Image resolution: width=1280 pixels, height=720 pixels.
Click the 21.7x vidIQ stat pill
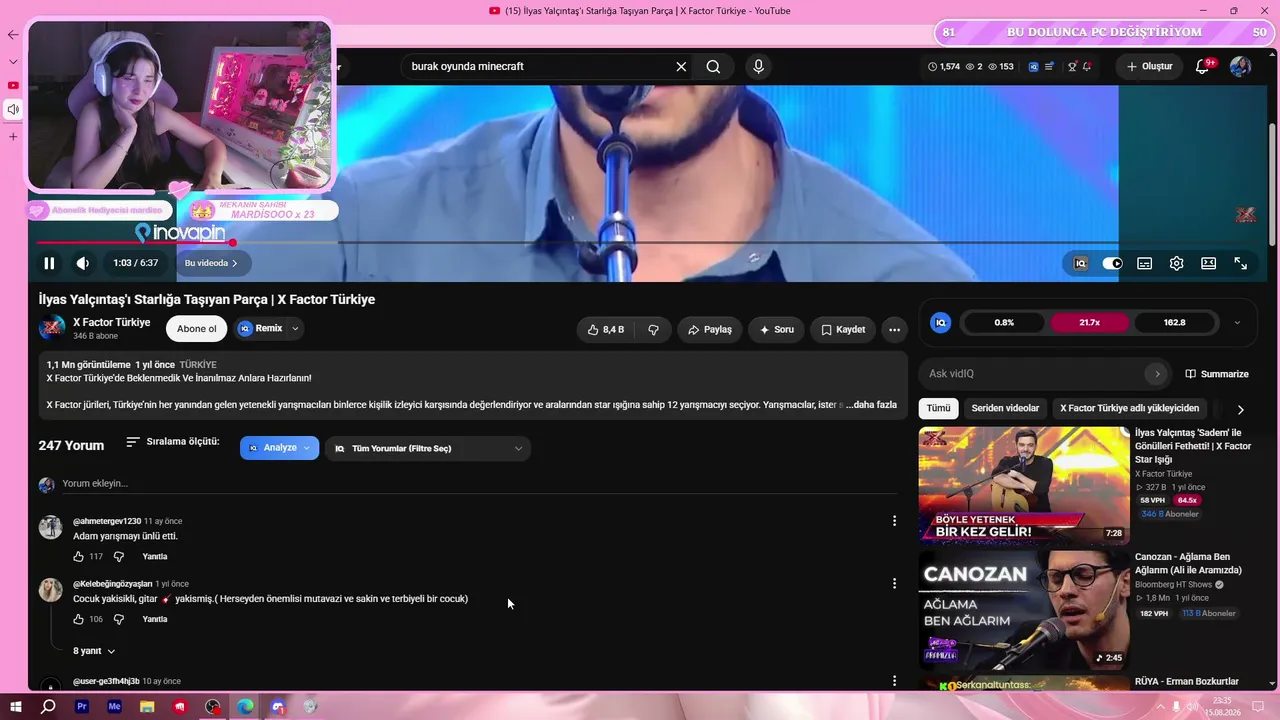pos(1089,323)
